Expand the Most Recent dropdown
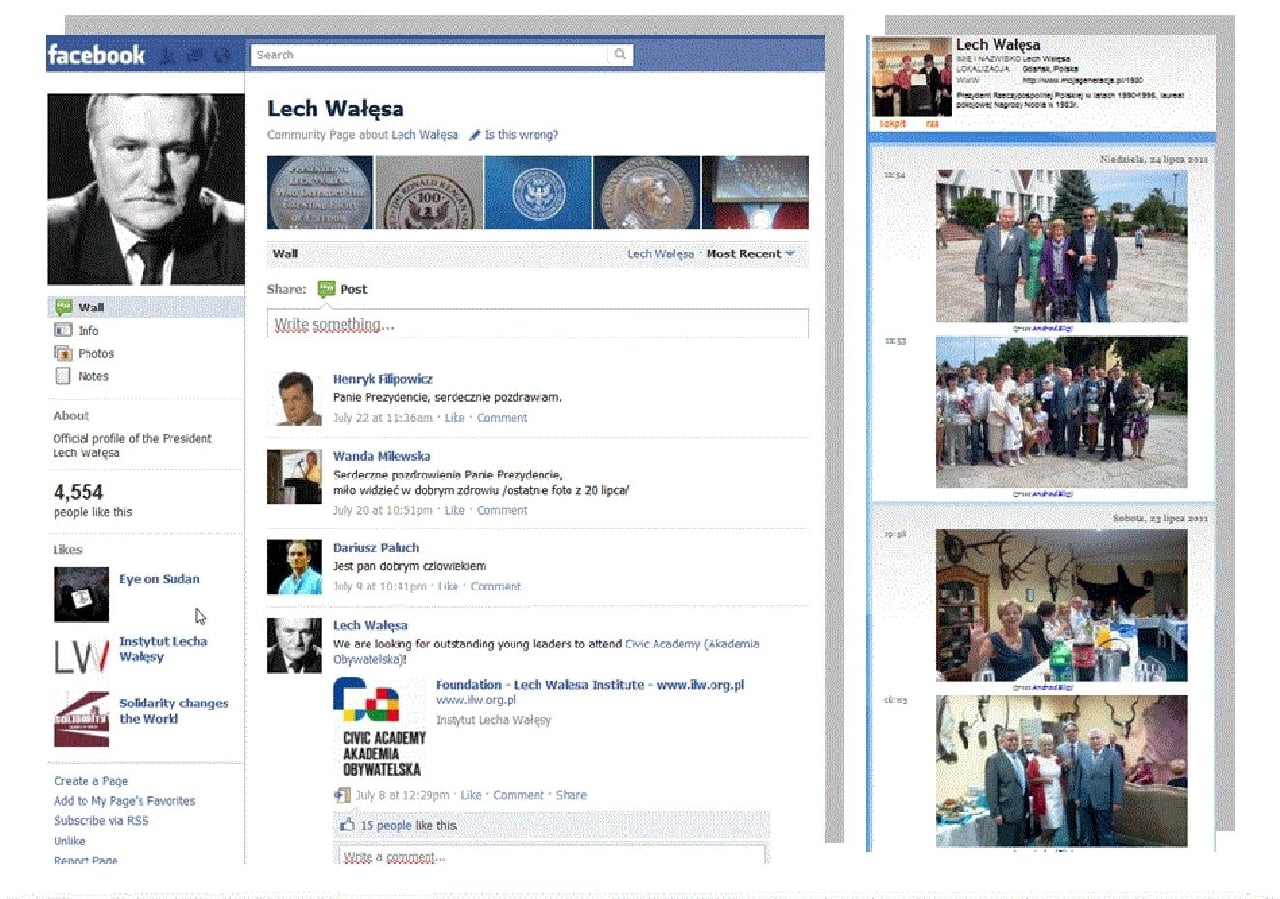Viewport: 1280px width, 899px height. pyautogui.click(x=790, y=254)
